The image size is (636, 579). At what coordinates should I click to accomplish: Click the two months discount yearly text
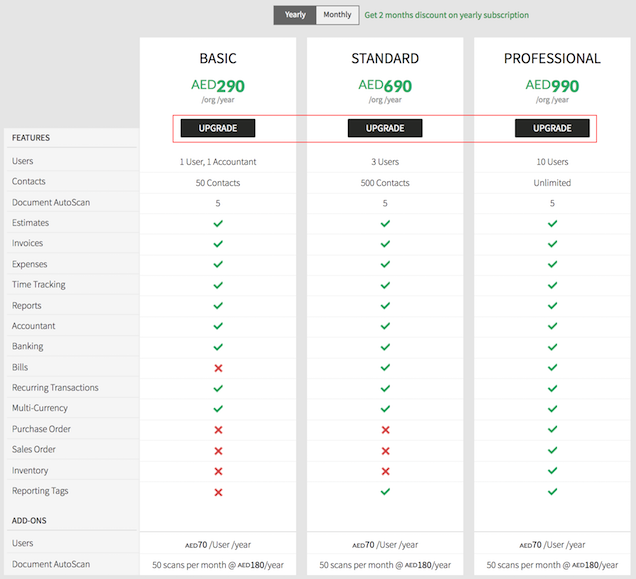[x=446, y=15]
